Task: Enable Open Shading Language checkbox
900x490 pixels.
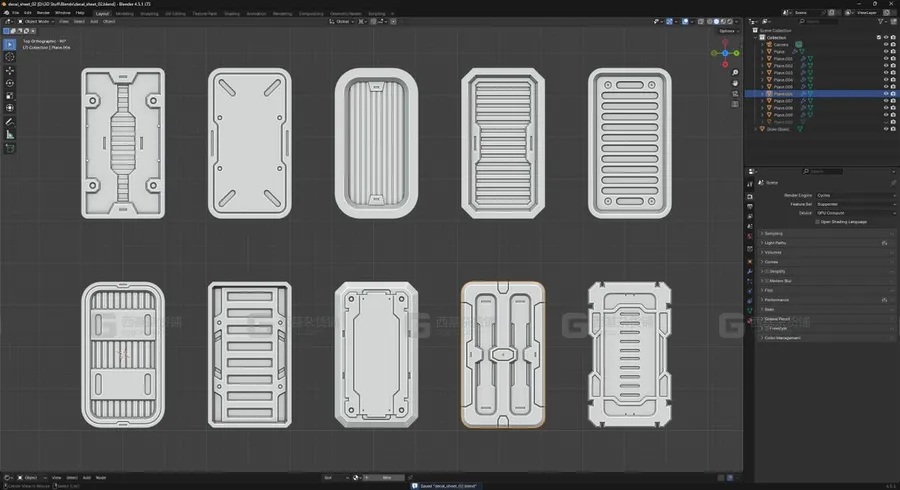Action: pos(817,221)
